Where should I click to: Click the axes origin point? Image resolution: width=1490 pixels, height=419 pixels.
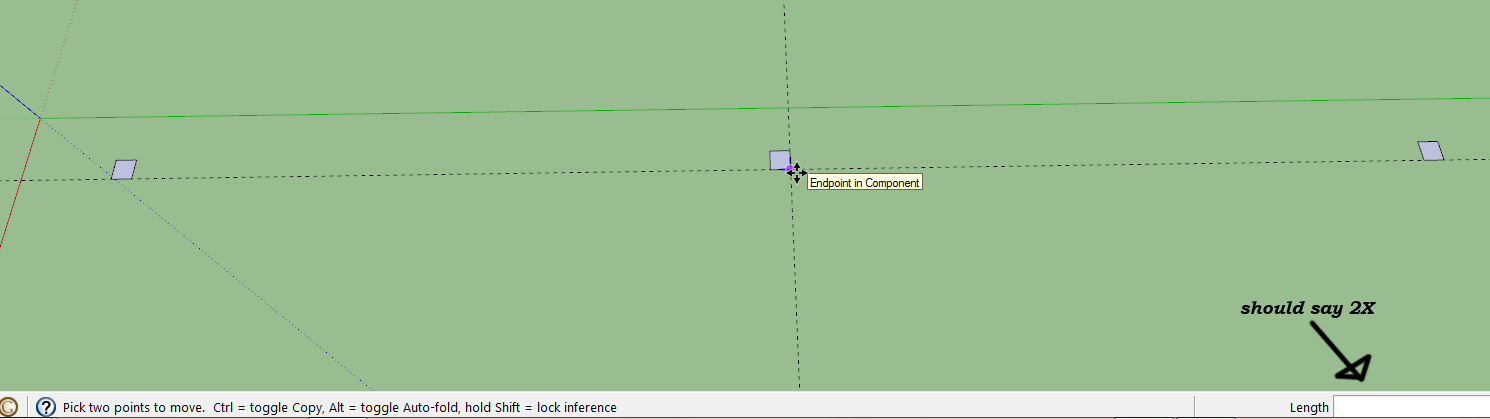coord(40,119)
